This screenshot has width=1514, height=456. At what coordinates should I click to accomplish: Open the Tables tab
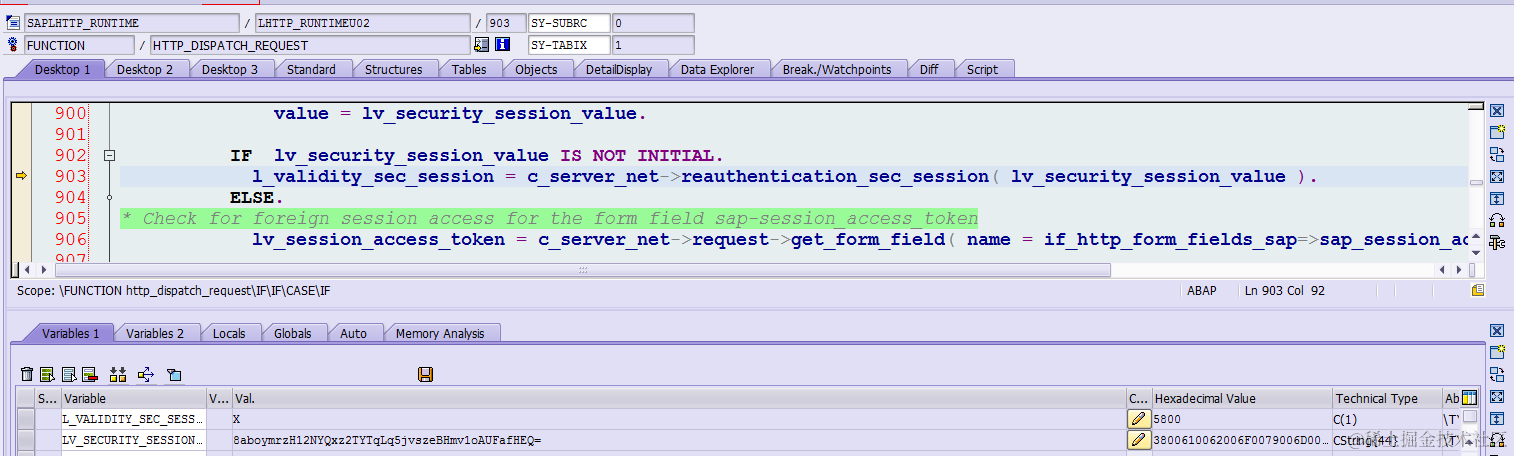(x=469, y=69)
